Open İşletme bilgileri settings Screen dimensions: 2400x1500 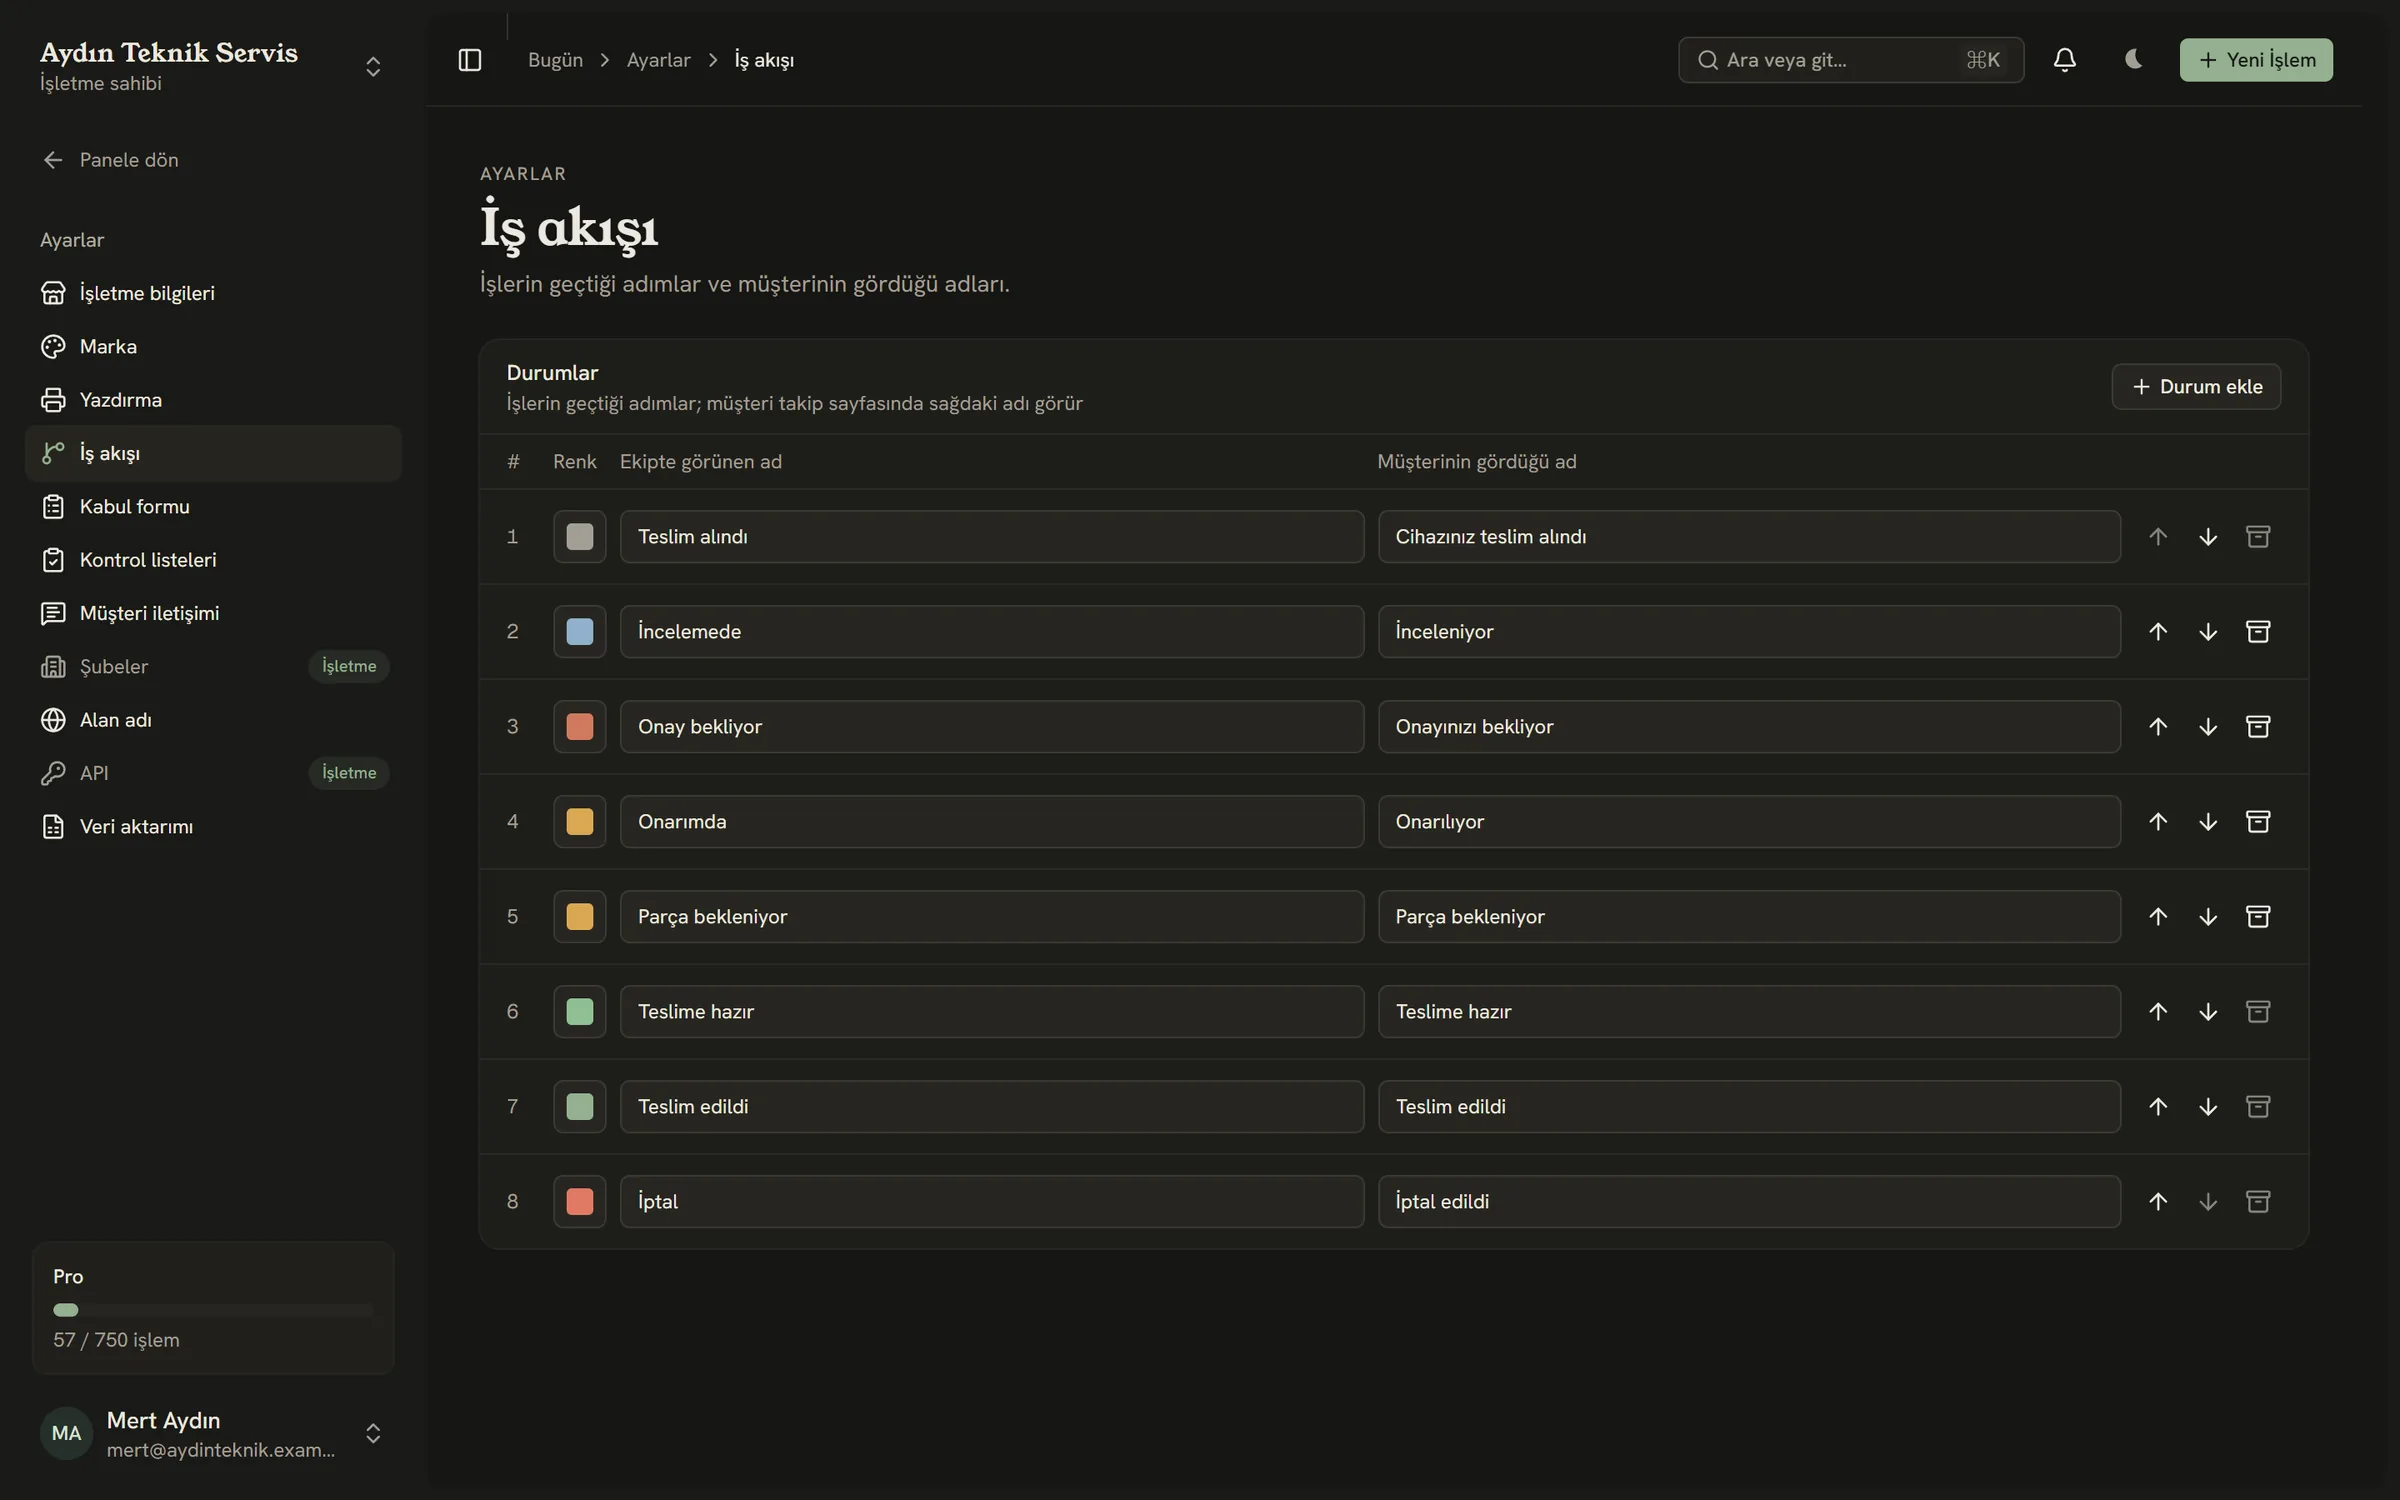coord(213,293)
